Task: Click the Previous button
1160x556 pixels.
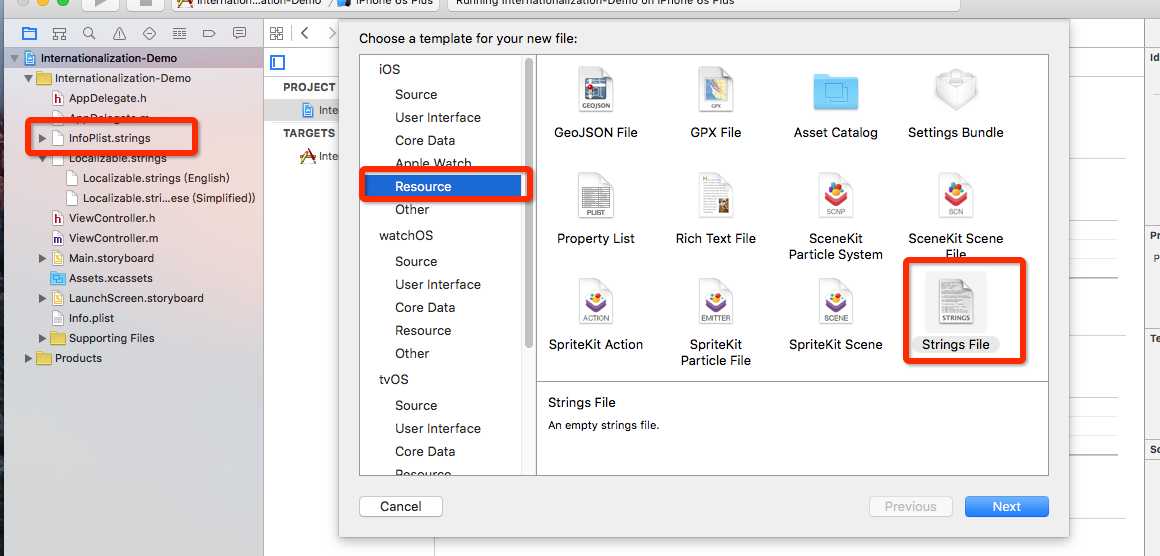Action: coord(911,506)
